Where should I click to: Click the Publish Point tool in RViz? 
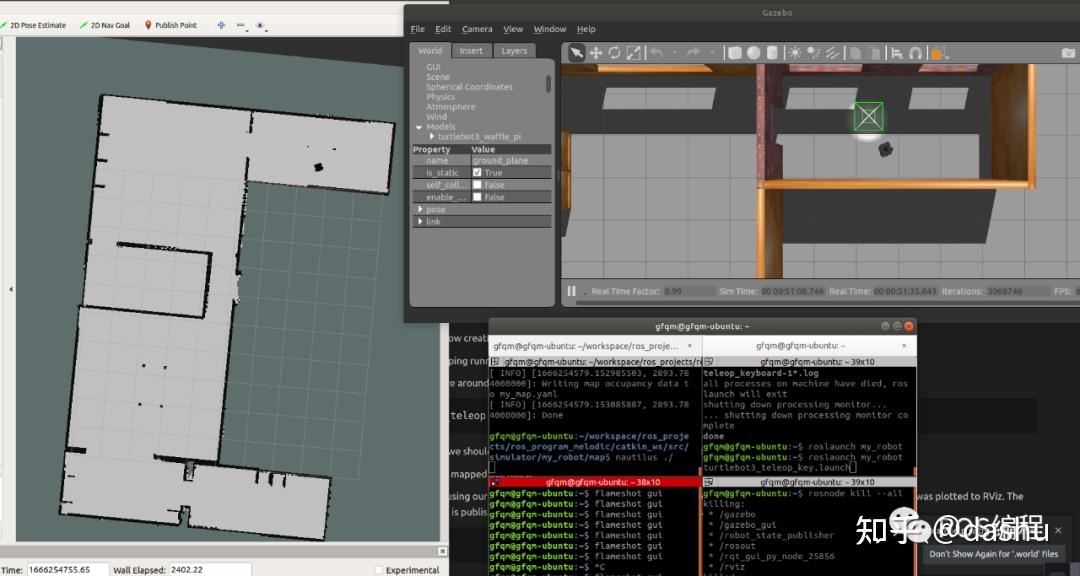click(x=170, y=25)
